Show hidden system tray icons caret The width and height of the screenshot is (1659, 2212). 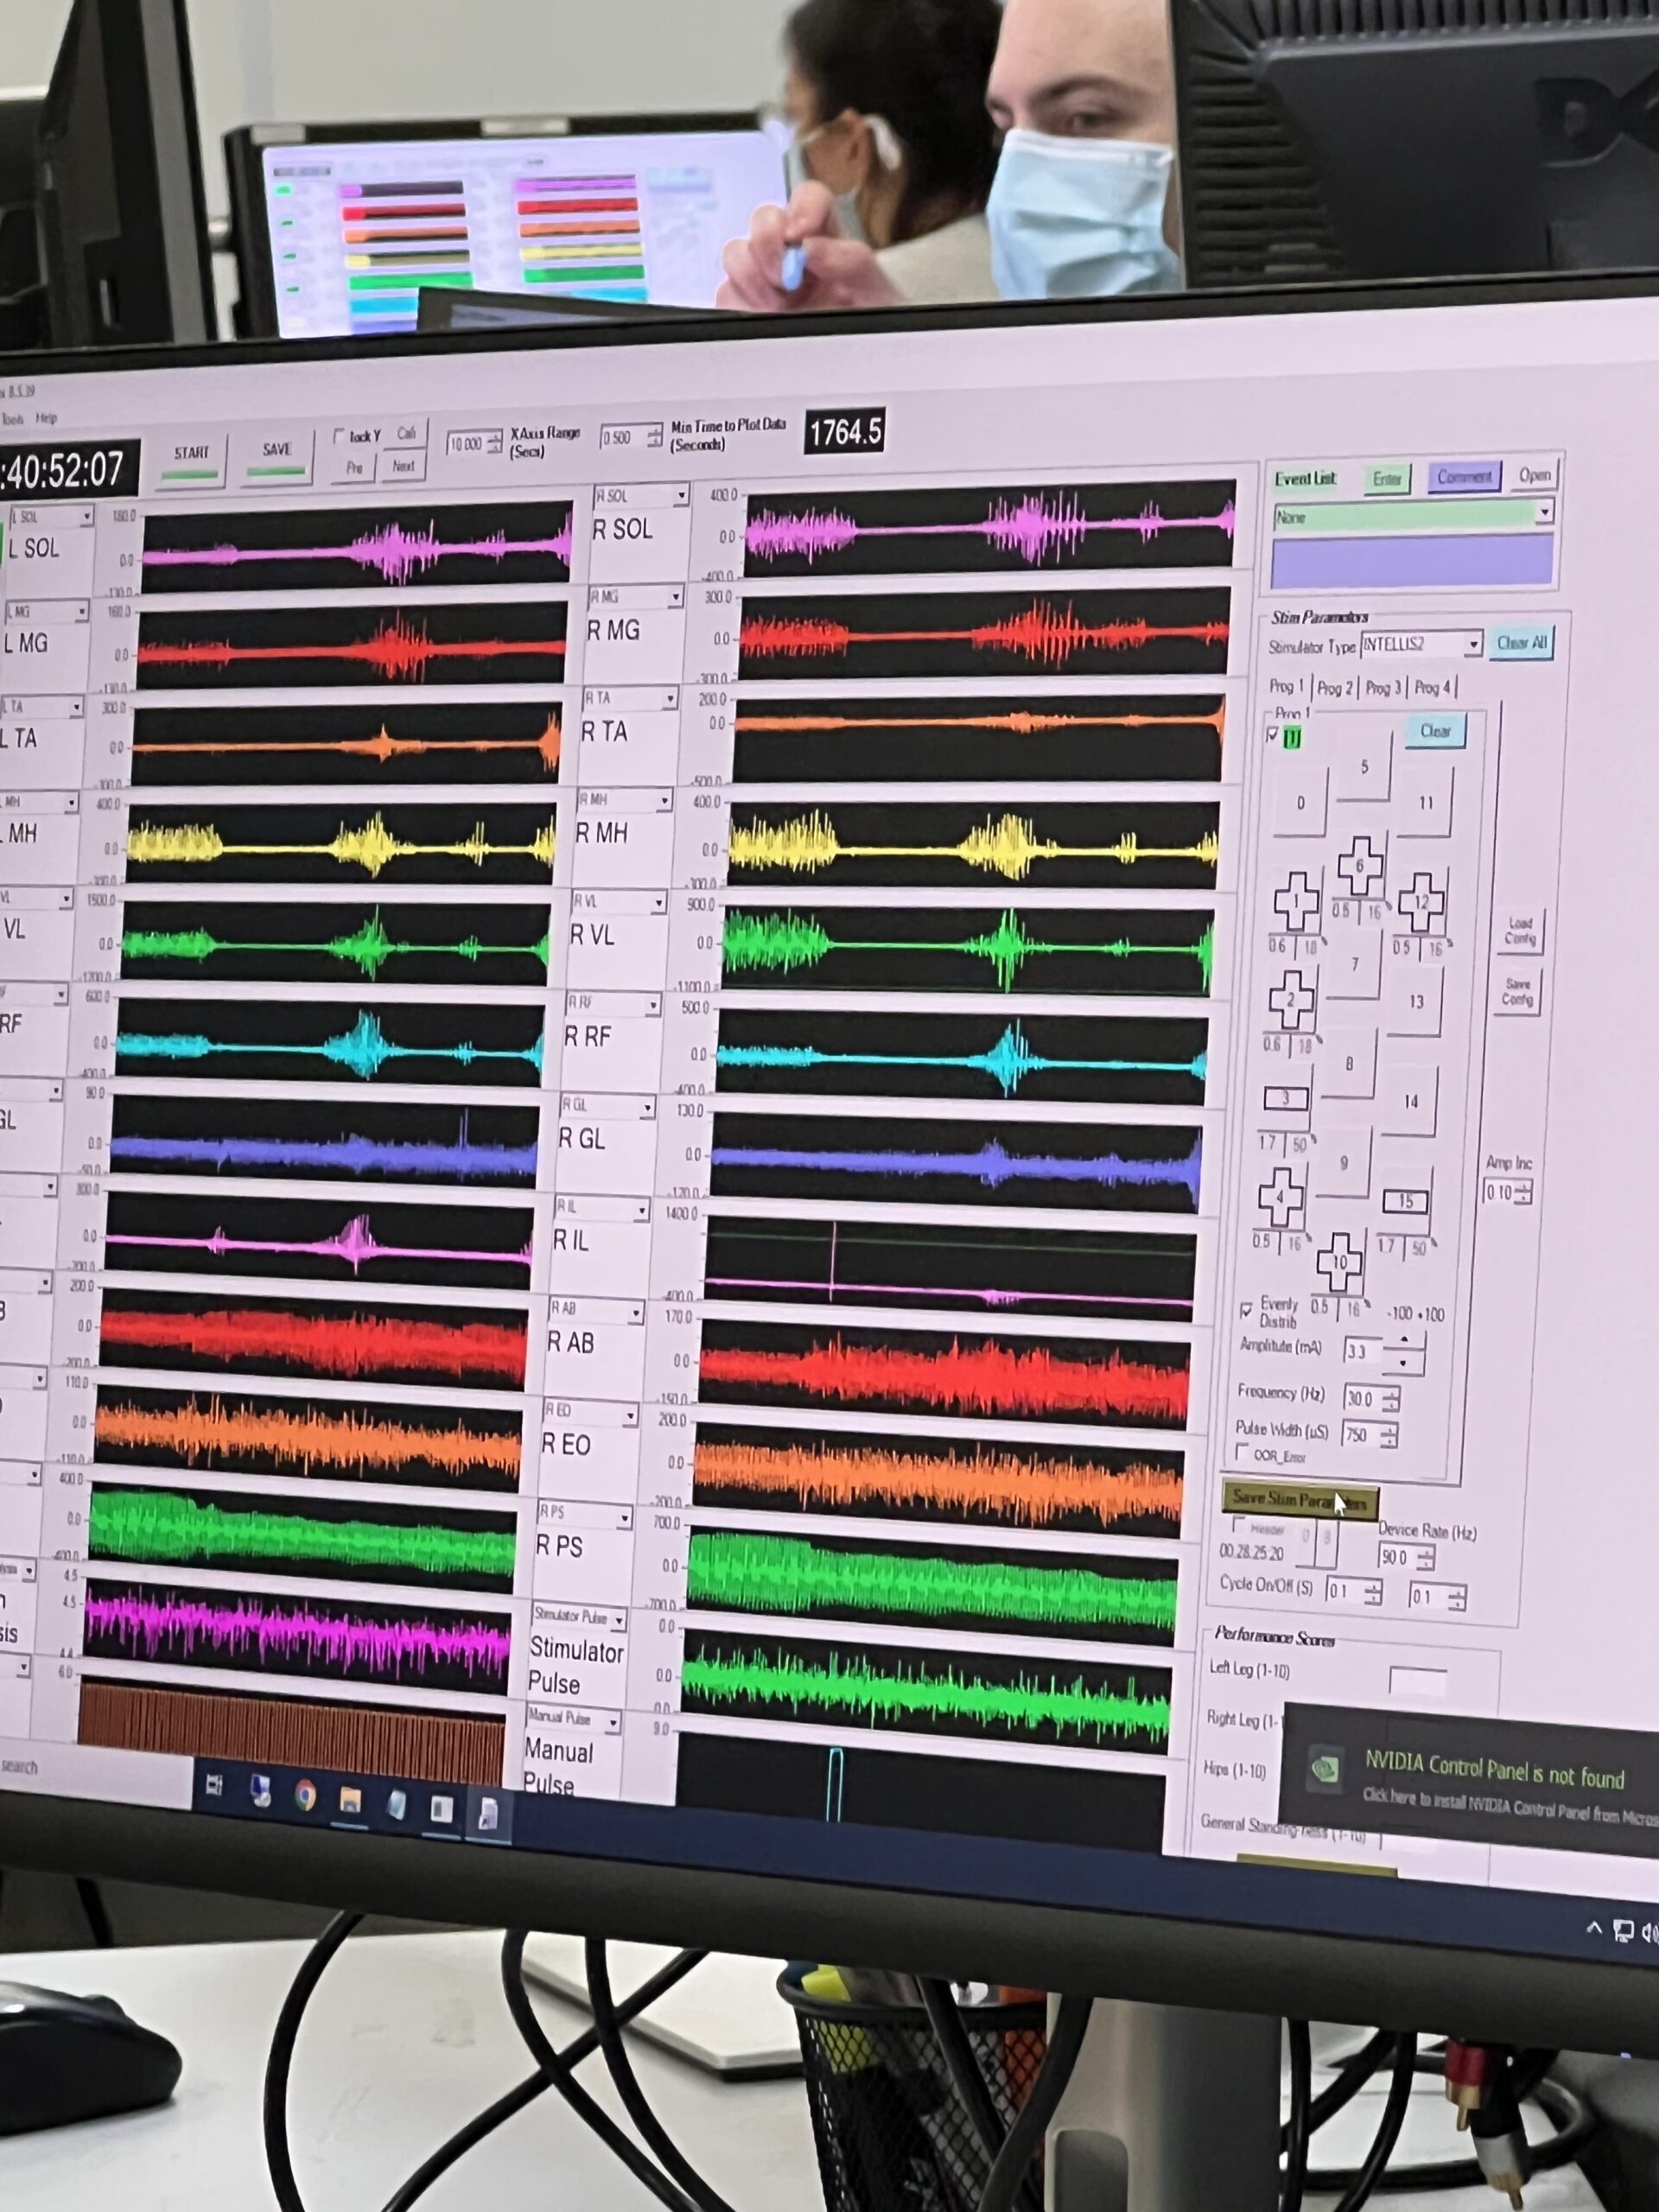[1594, 1928]
